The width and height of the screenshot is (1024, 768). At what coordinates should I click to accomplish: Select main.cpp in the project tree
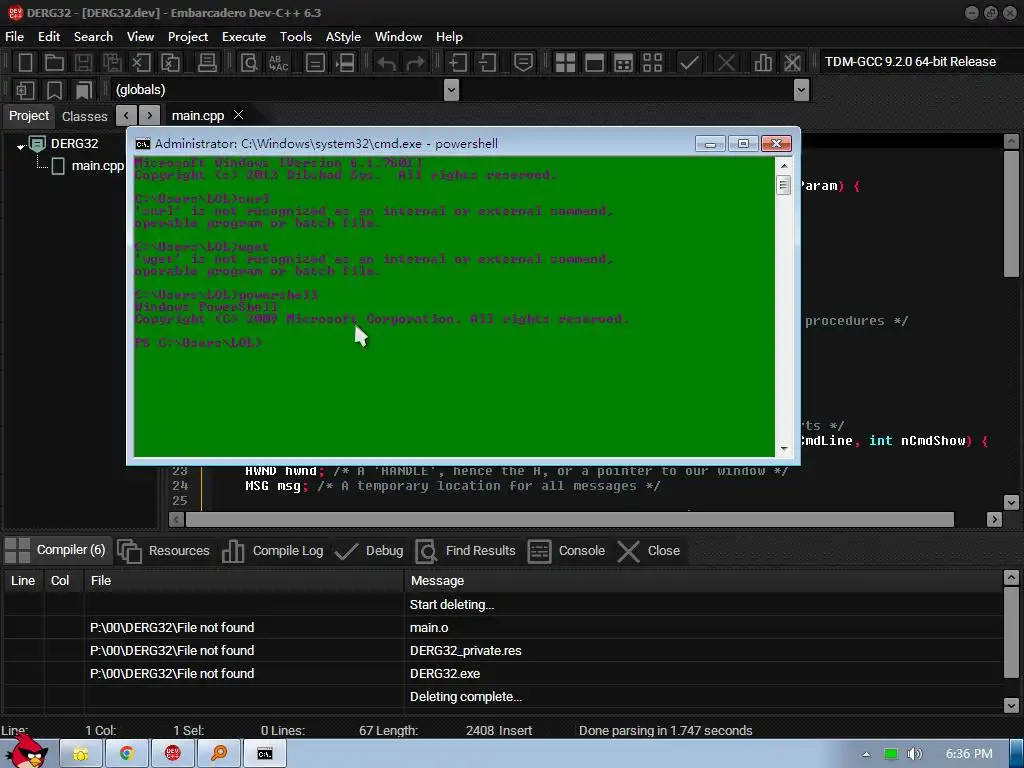(x=97, y=166)
